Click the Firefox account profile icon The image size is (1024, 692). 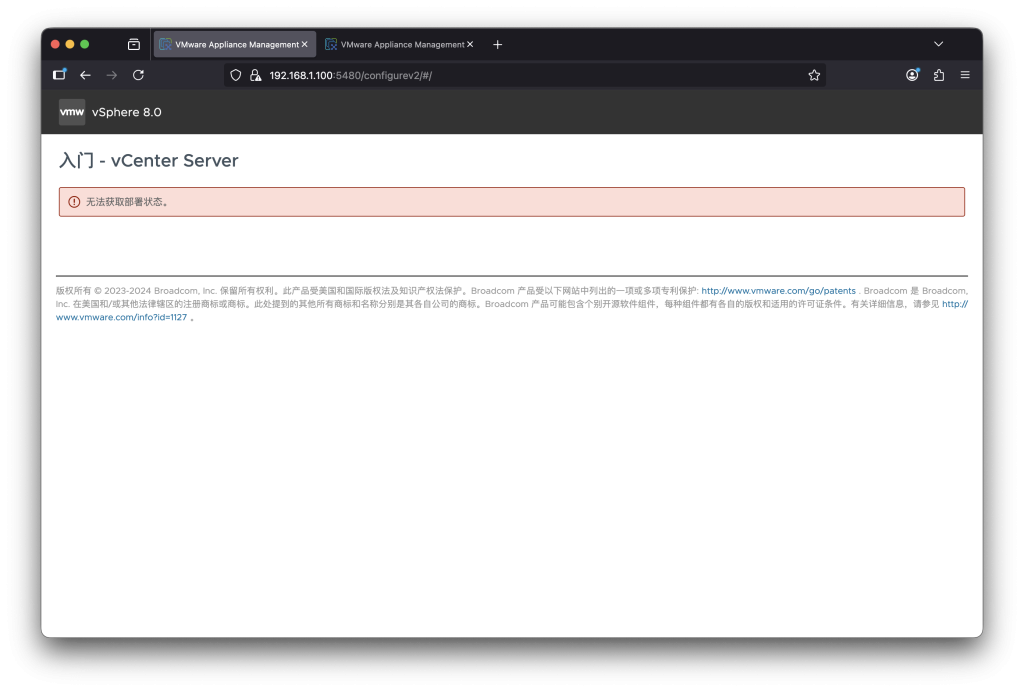click(x=911, y=74)
